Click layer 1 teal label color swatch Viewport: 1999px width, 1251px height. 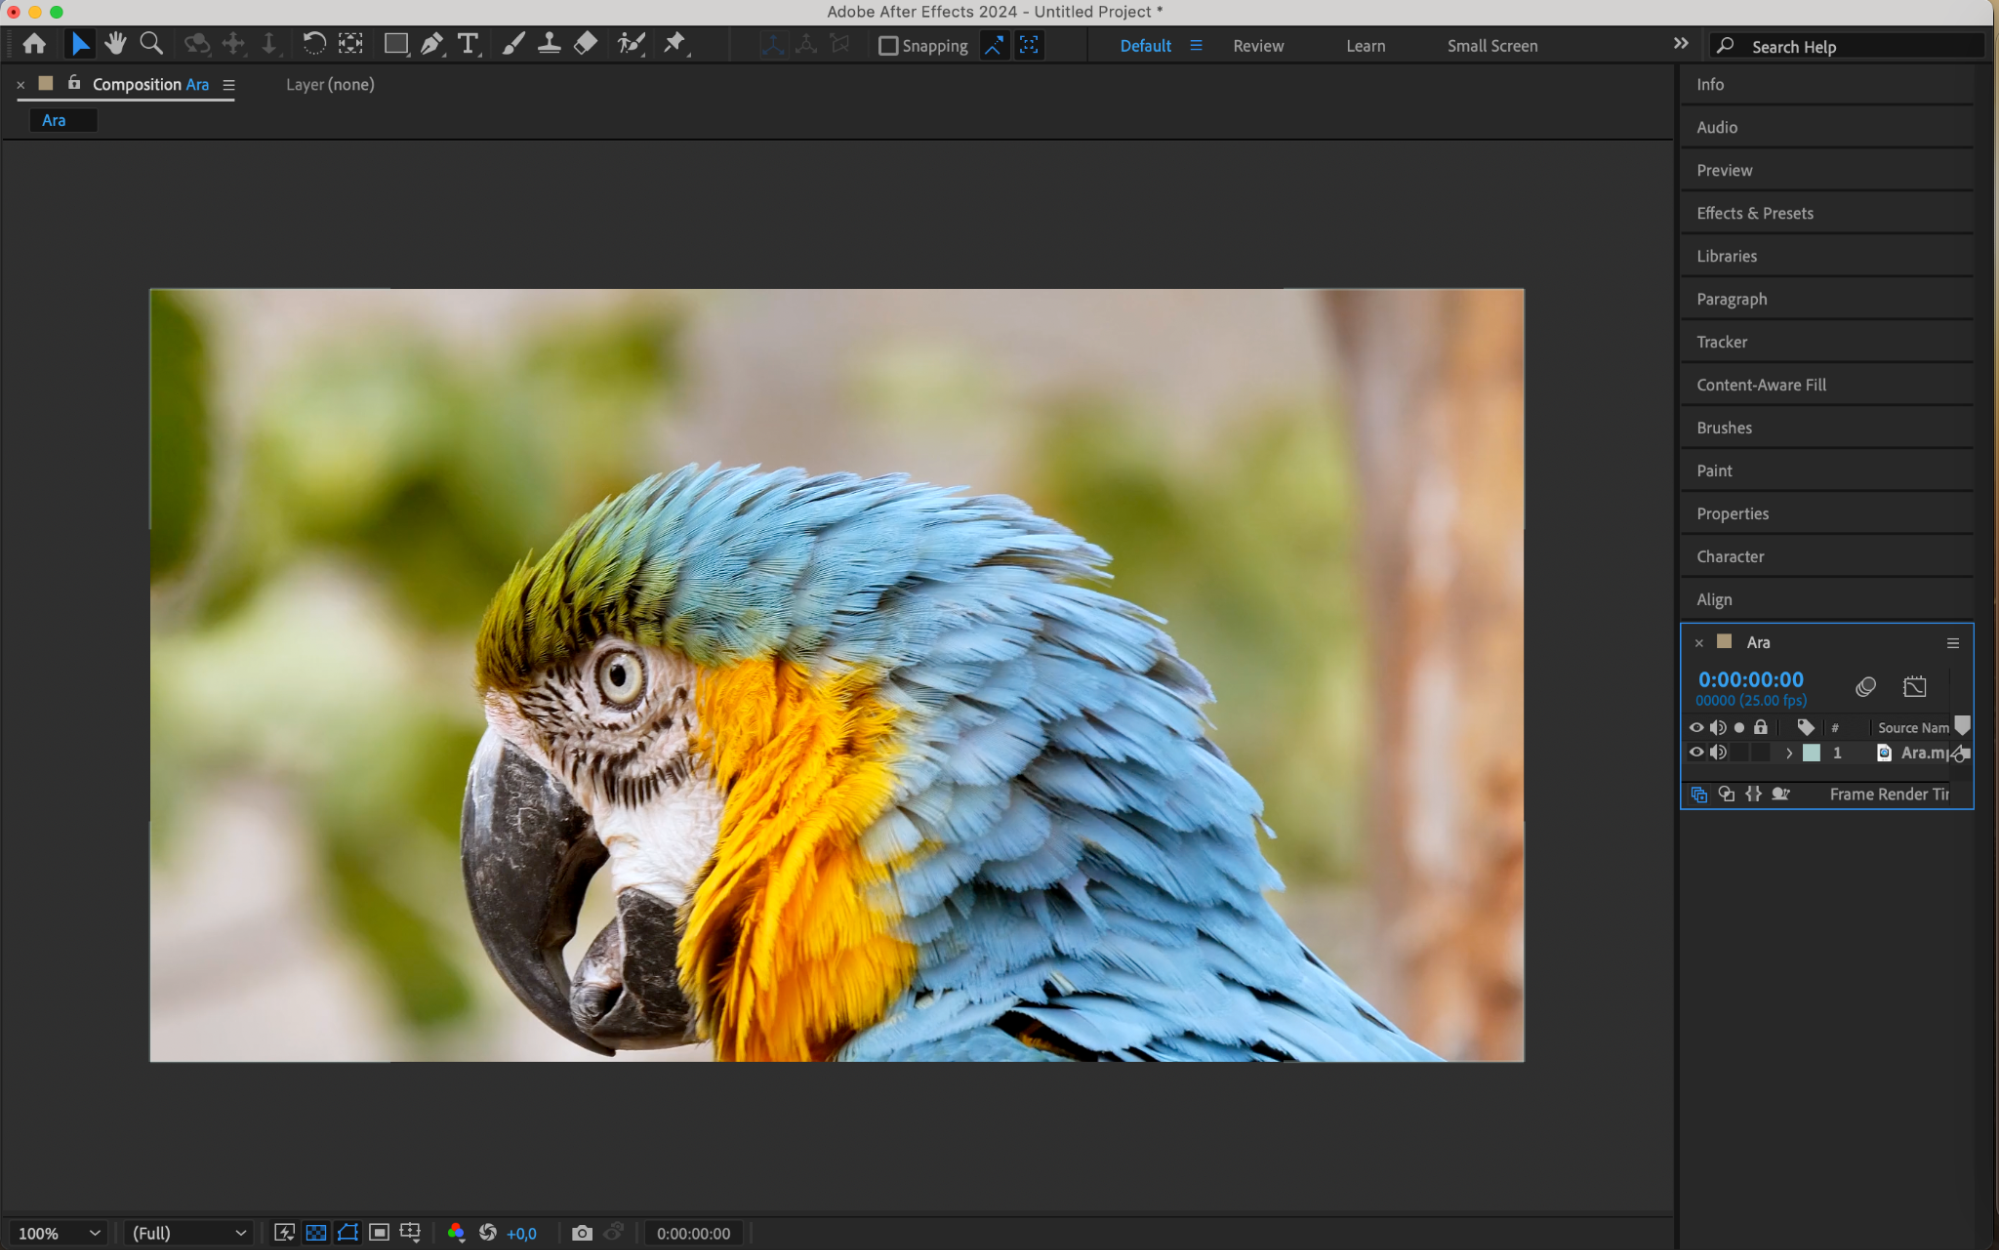point(1811,753)
